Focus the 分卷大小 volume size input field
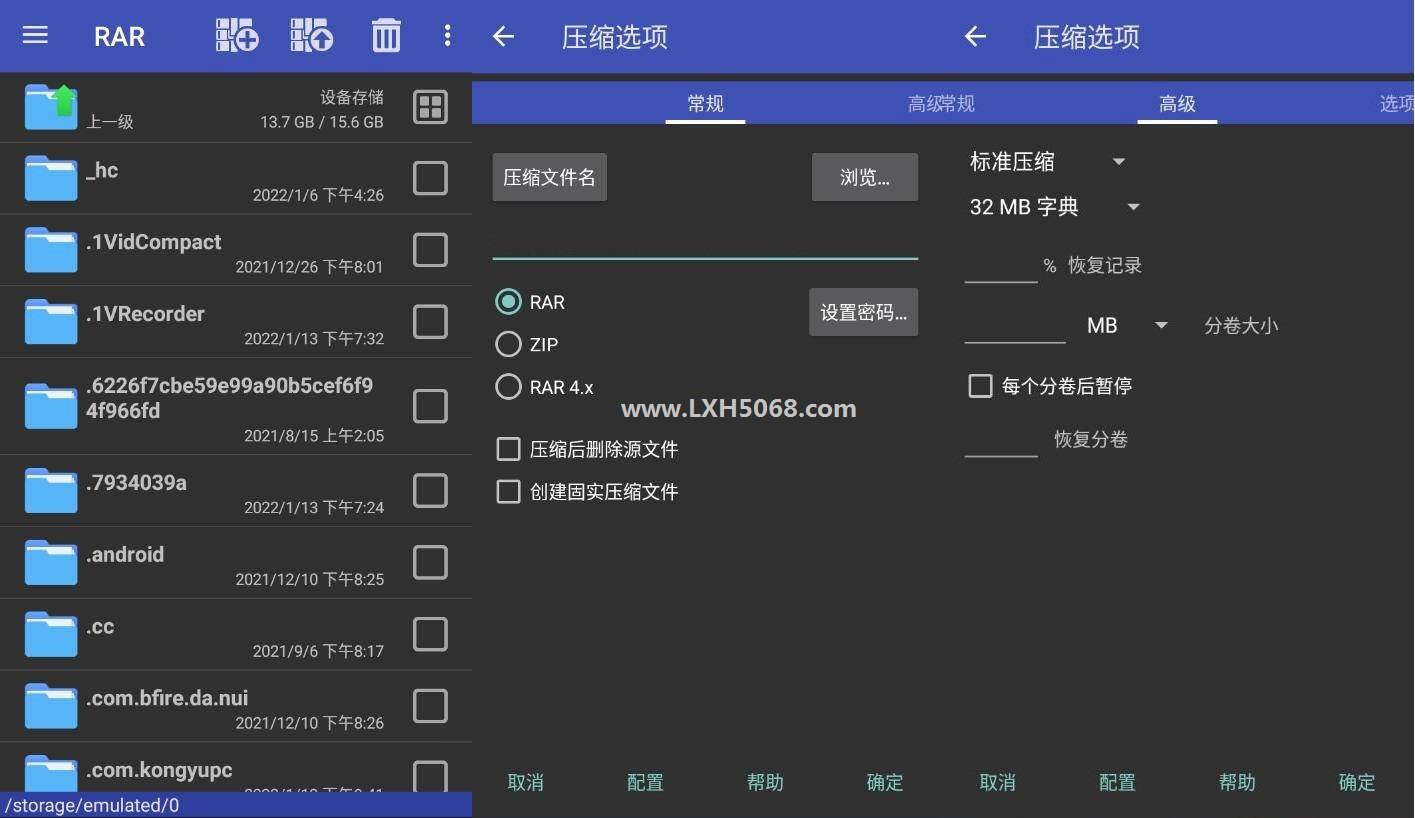Image resolution: width=1415 pixels, height=818 pixels. [1015, 325]
